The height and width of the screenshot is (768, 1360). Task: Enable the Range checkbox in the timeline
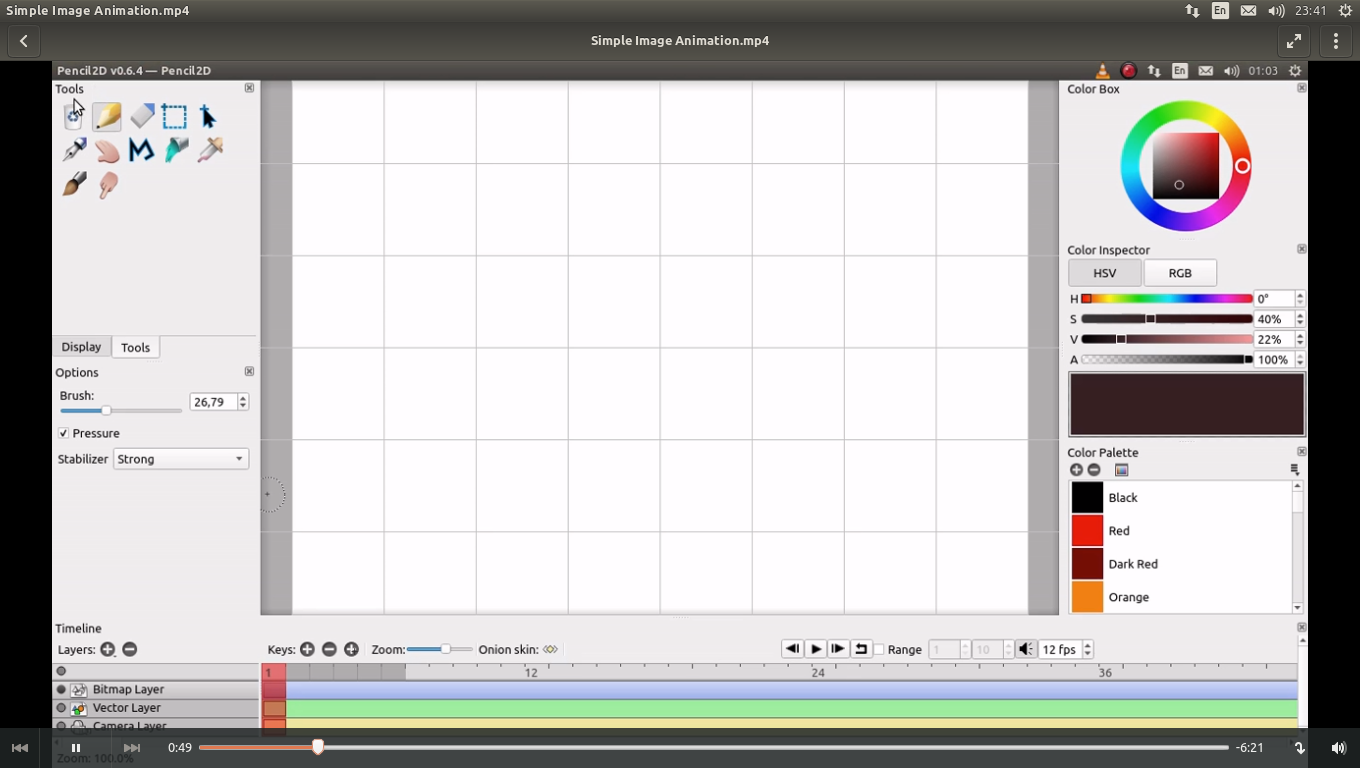[x=877, y=649]
